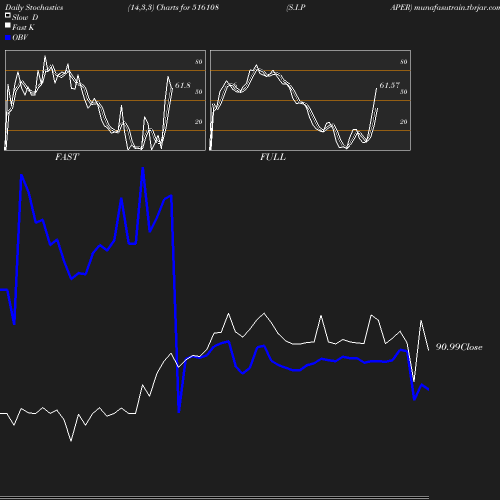Select the 'Daily Stochastics' title text
The image size is (500, 500).
(34, 8)
